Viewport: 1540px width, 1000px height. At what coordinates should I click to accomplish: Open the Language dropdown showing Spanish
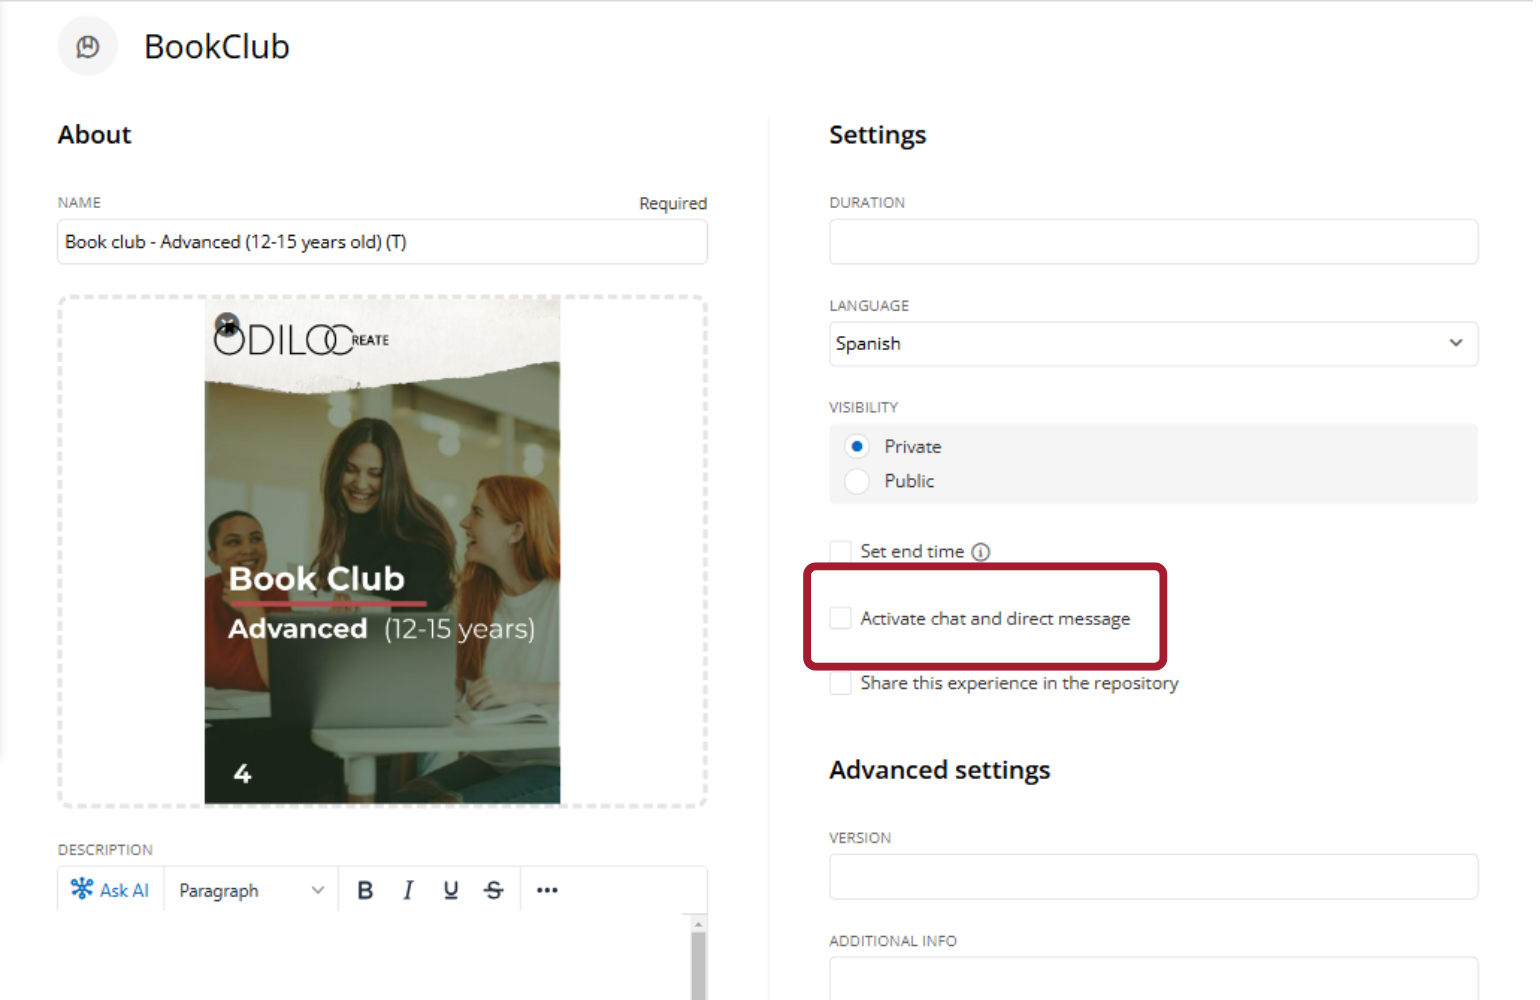(x=1153, y=344)
